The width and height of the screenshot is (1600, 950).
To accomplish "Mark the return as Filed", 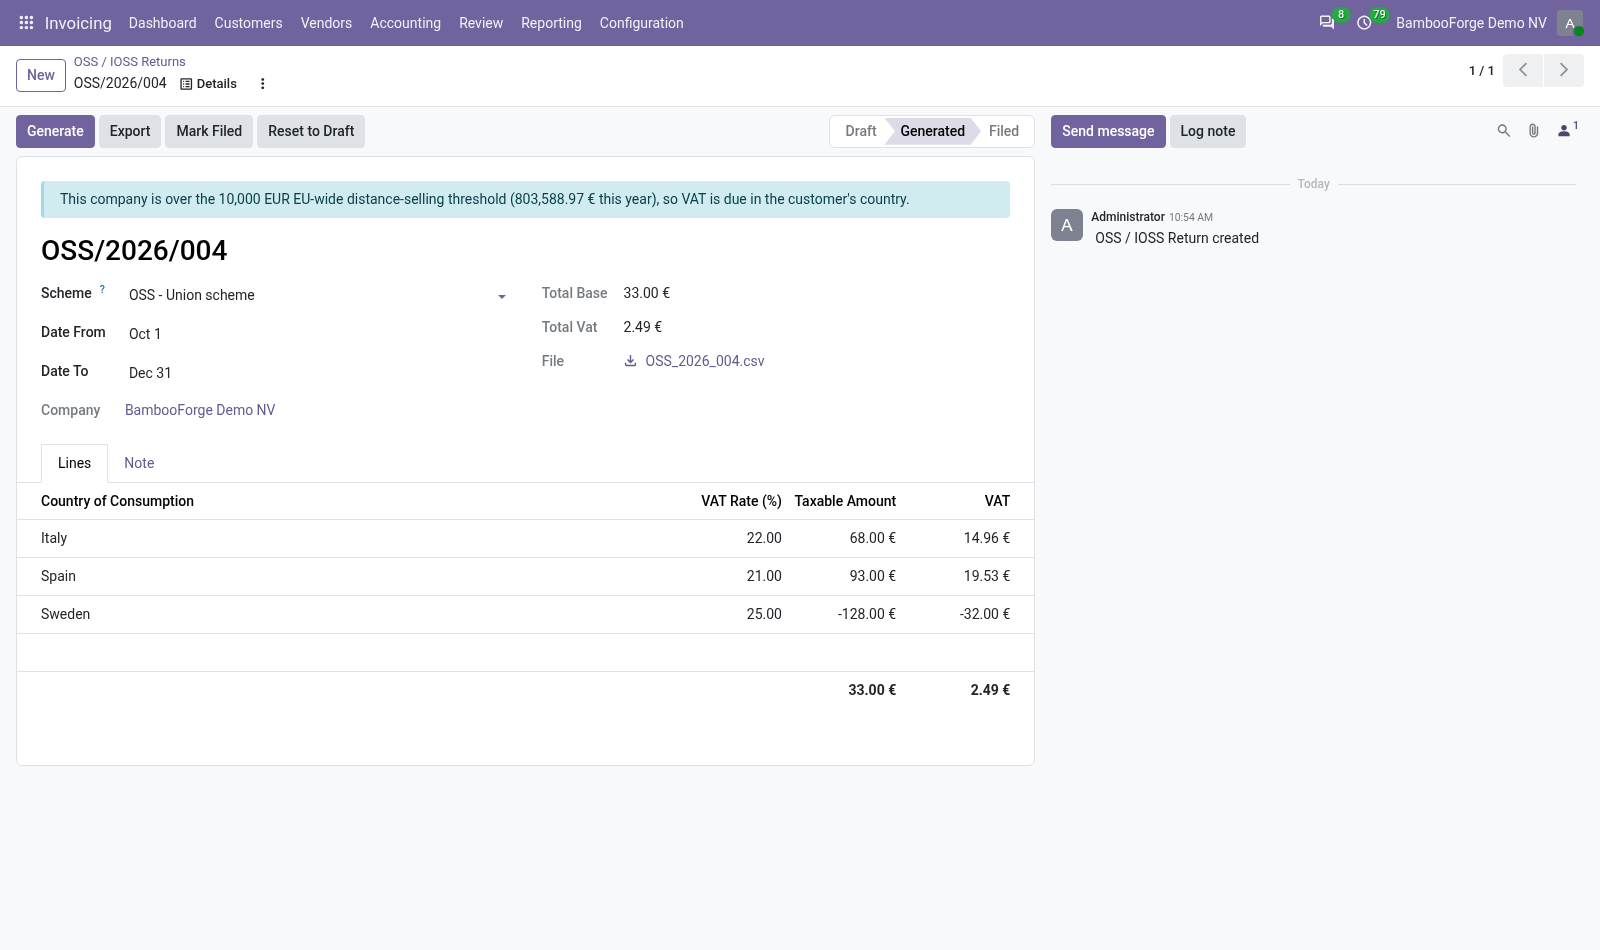I will [209, 131].
